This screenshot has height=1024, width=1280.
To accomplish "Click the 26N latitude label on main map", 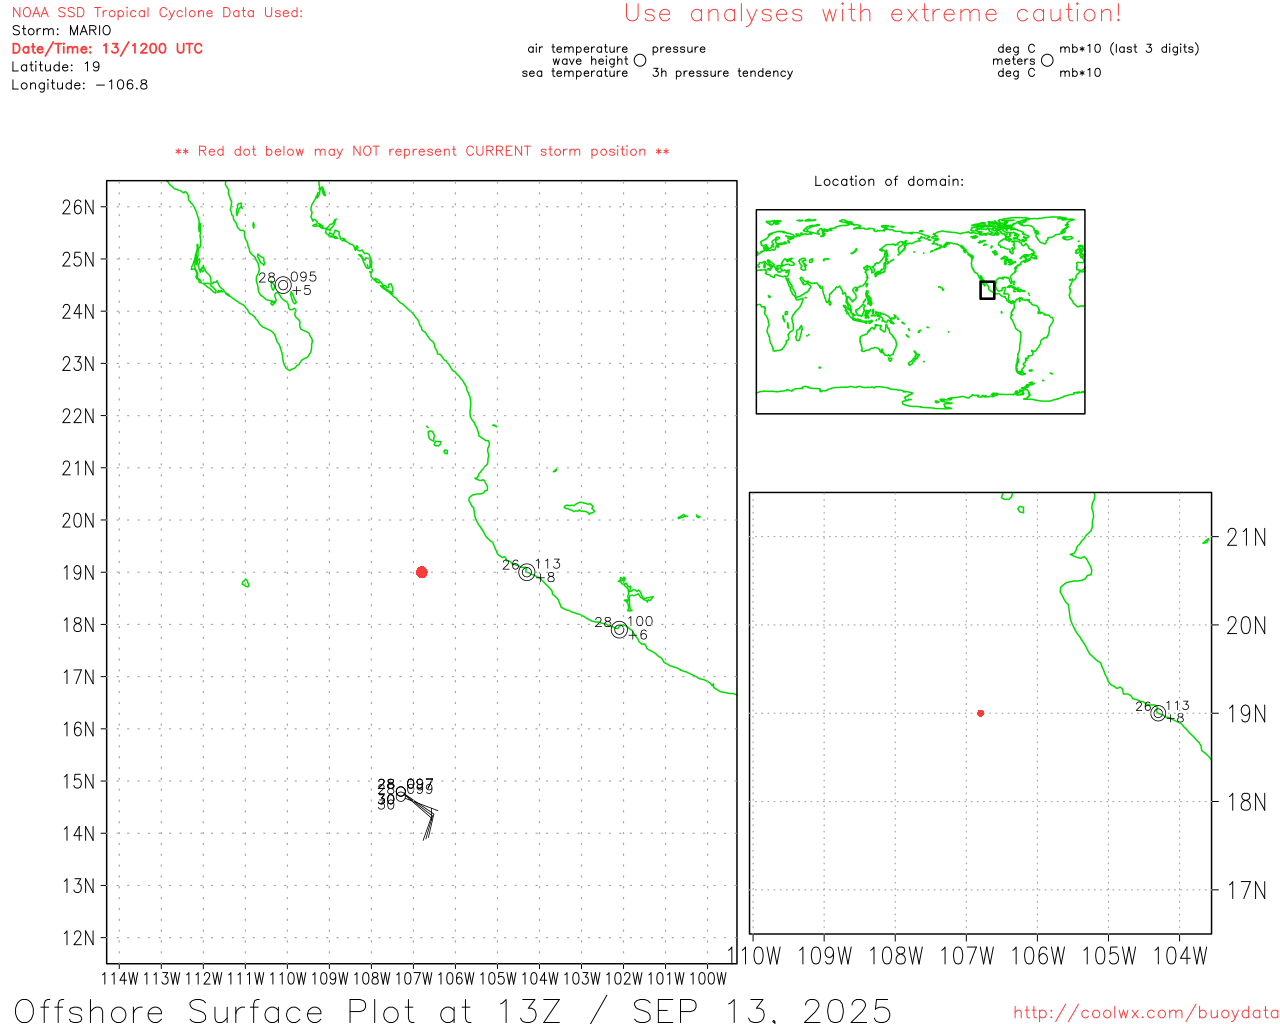I will coord(78,207).
